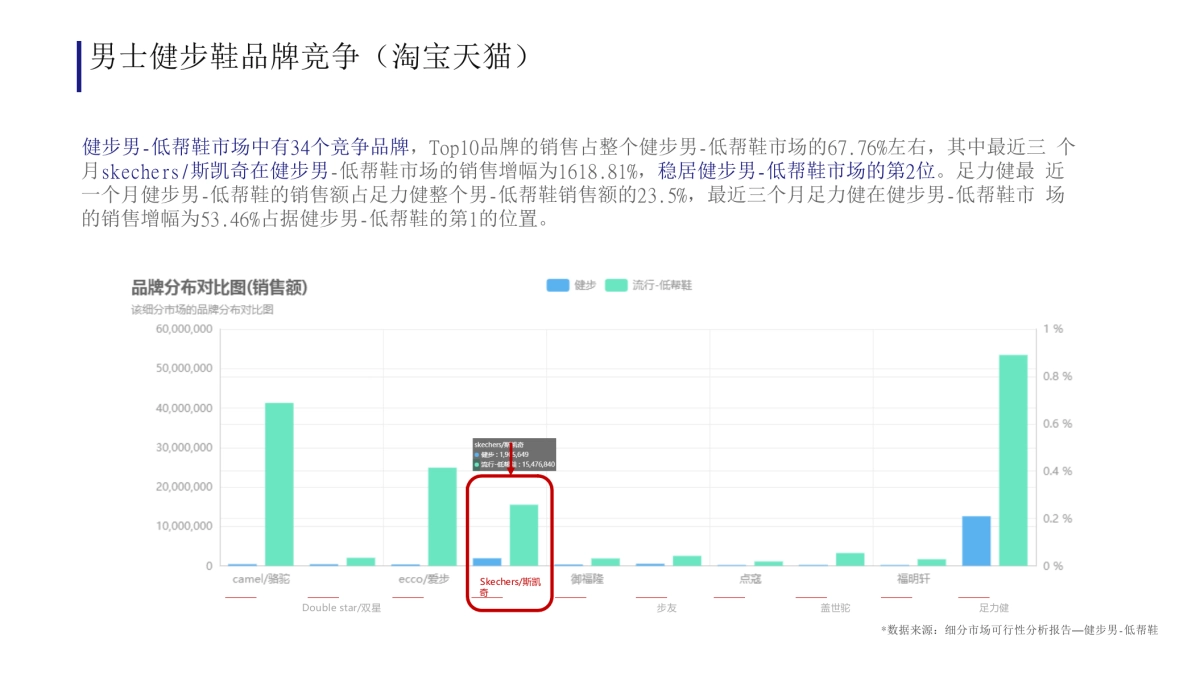Image resolution: width=1200 pixels, height=676 pixels.
Task: Click the green dot in the Skechers tooltip
Action: [x=477, y=463]
